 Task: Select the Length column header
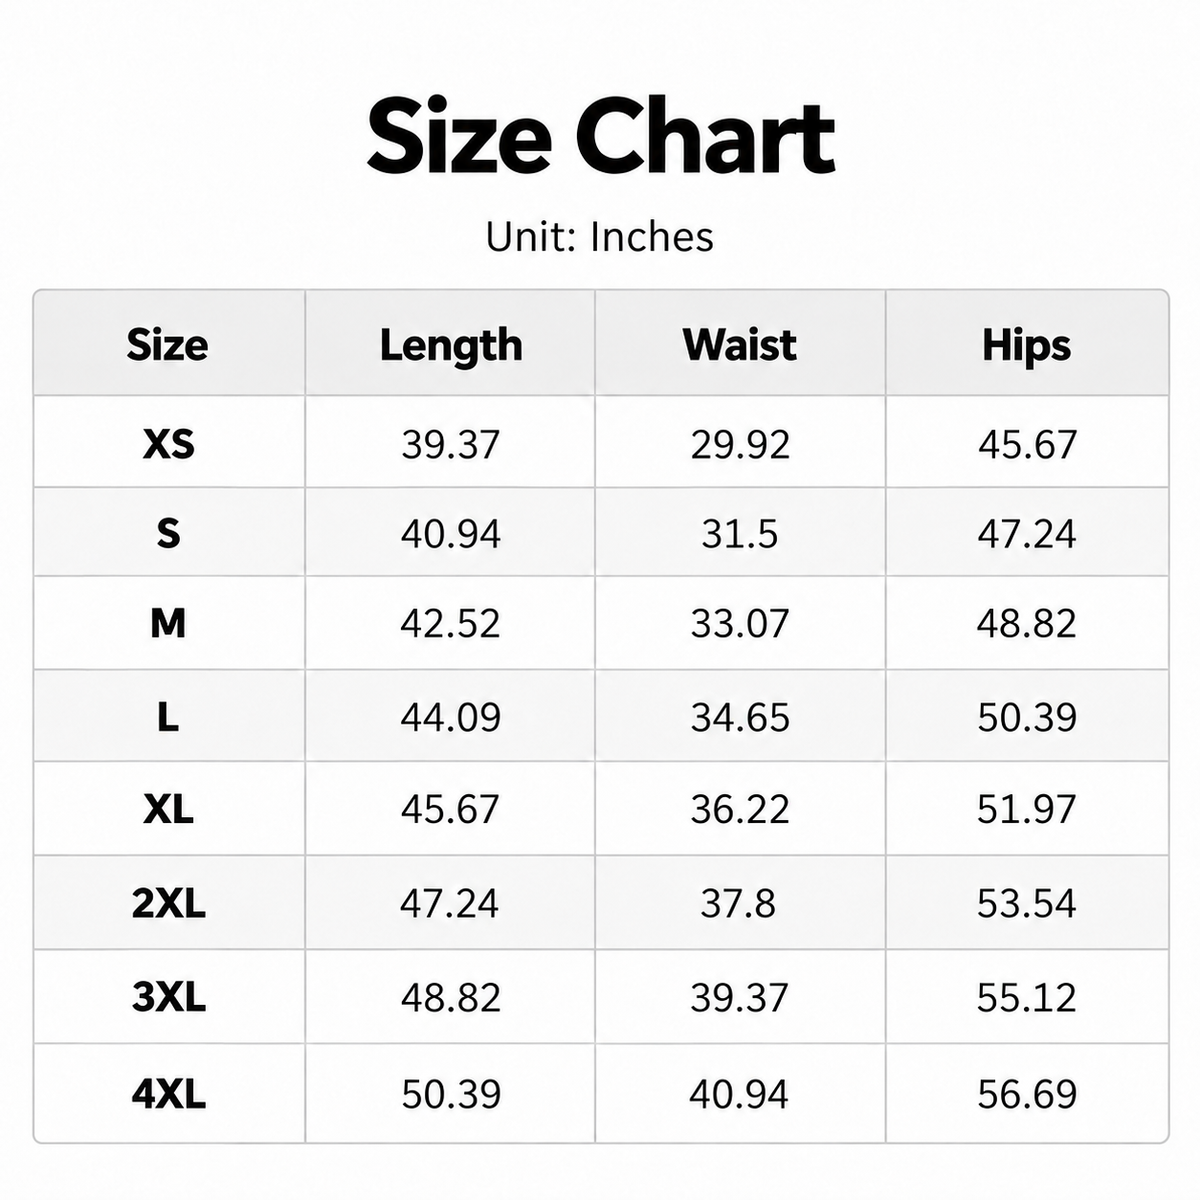(451, 346)
